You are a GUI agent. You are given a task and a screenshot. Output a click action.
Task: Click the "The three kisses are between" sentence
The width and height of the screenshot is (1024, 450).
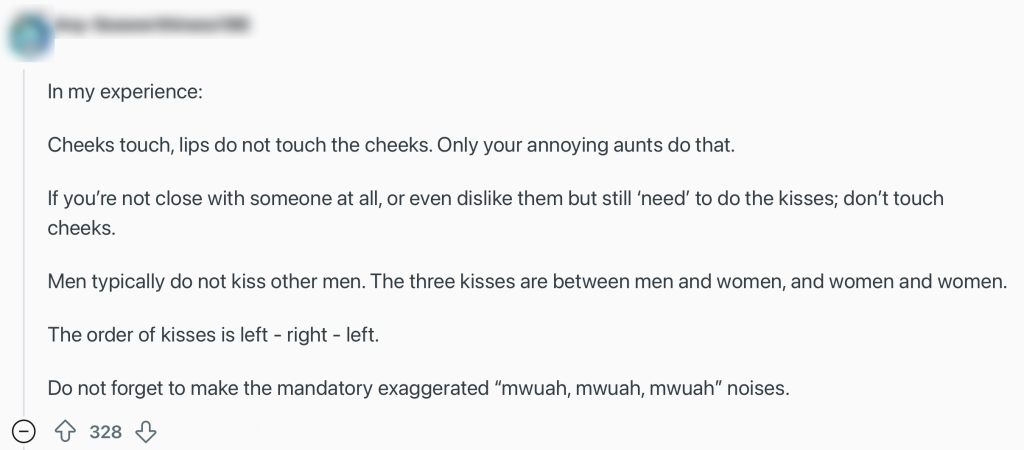690,281
